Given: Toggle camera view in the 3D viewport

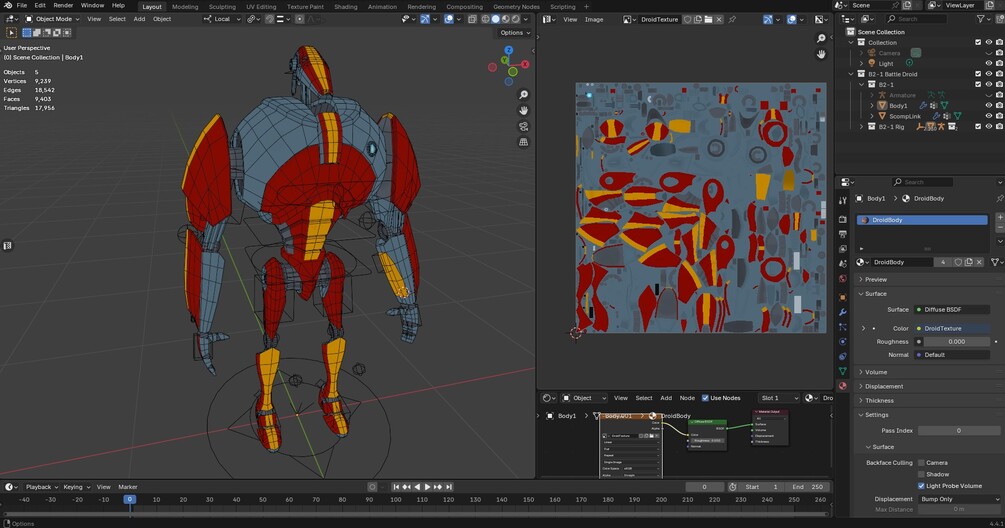Looking at the screenshot, I should pos(524,126).
